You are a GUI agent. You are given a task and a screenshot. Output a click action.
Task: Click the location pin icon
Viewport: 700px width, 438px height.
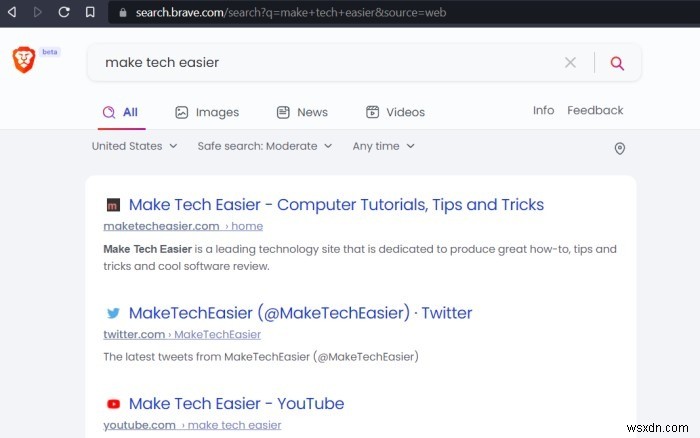[619, 148]
